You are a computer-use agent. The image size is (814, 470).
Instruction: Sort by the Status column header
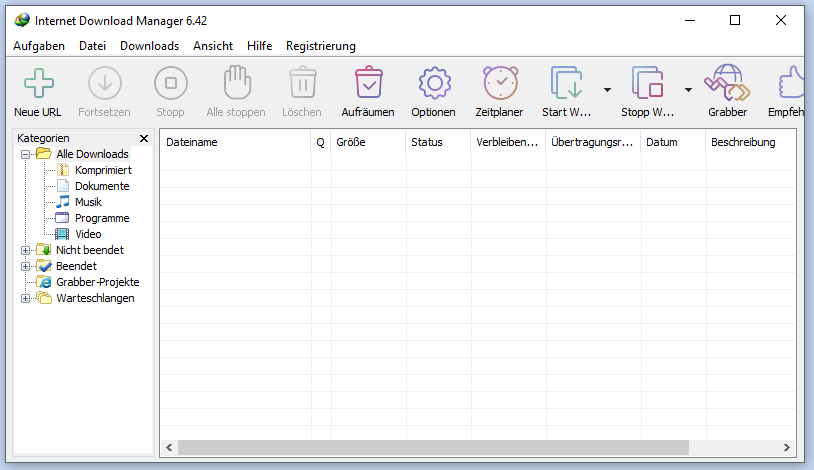(439, 142)
